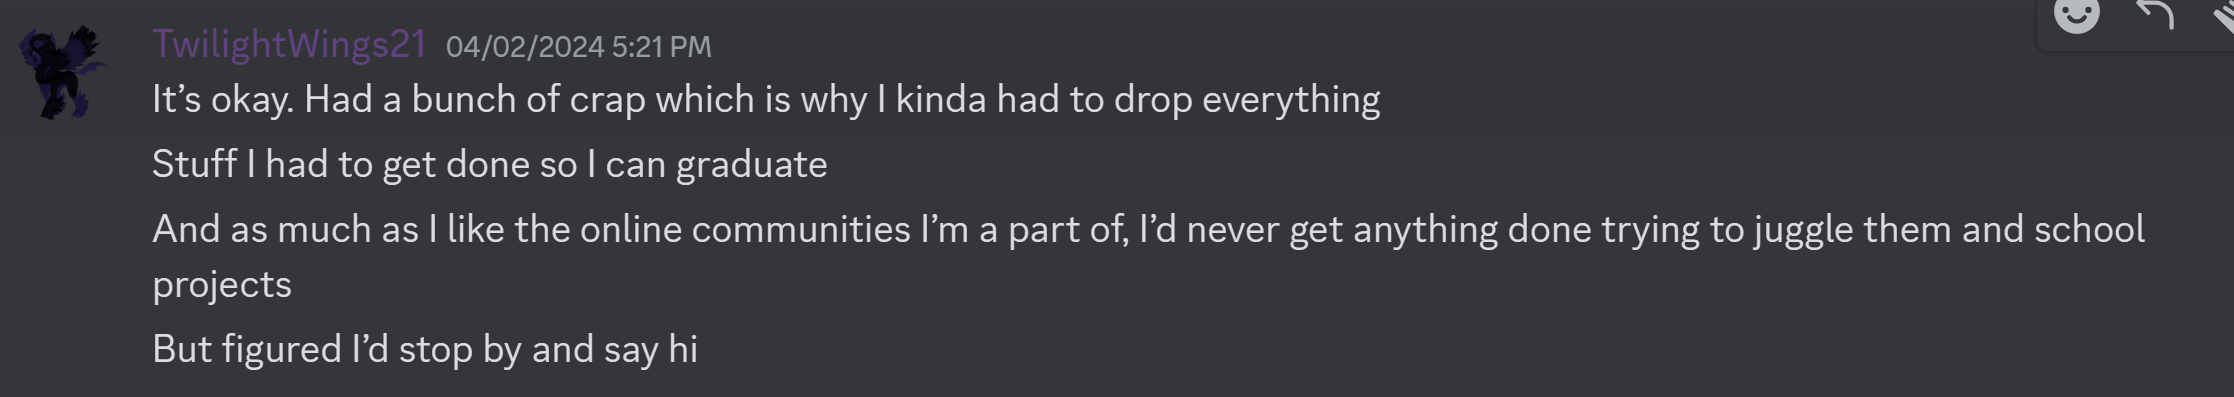This screenshot has height=397, width=2234.
Task: Click the word "anything" in third message
Action: click(1425, 229)
